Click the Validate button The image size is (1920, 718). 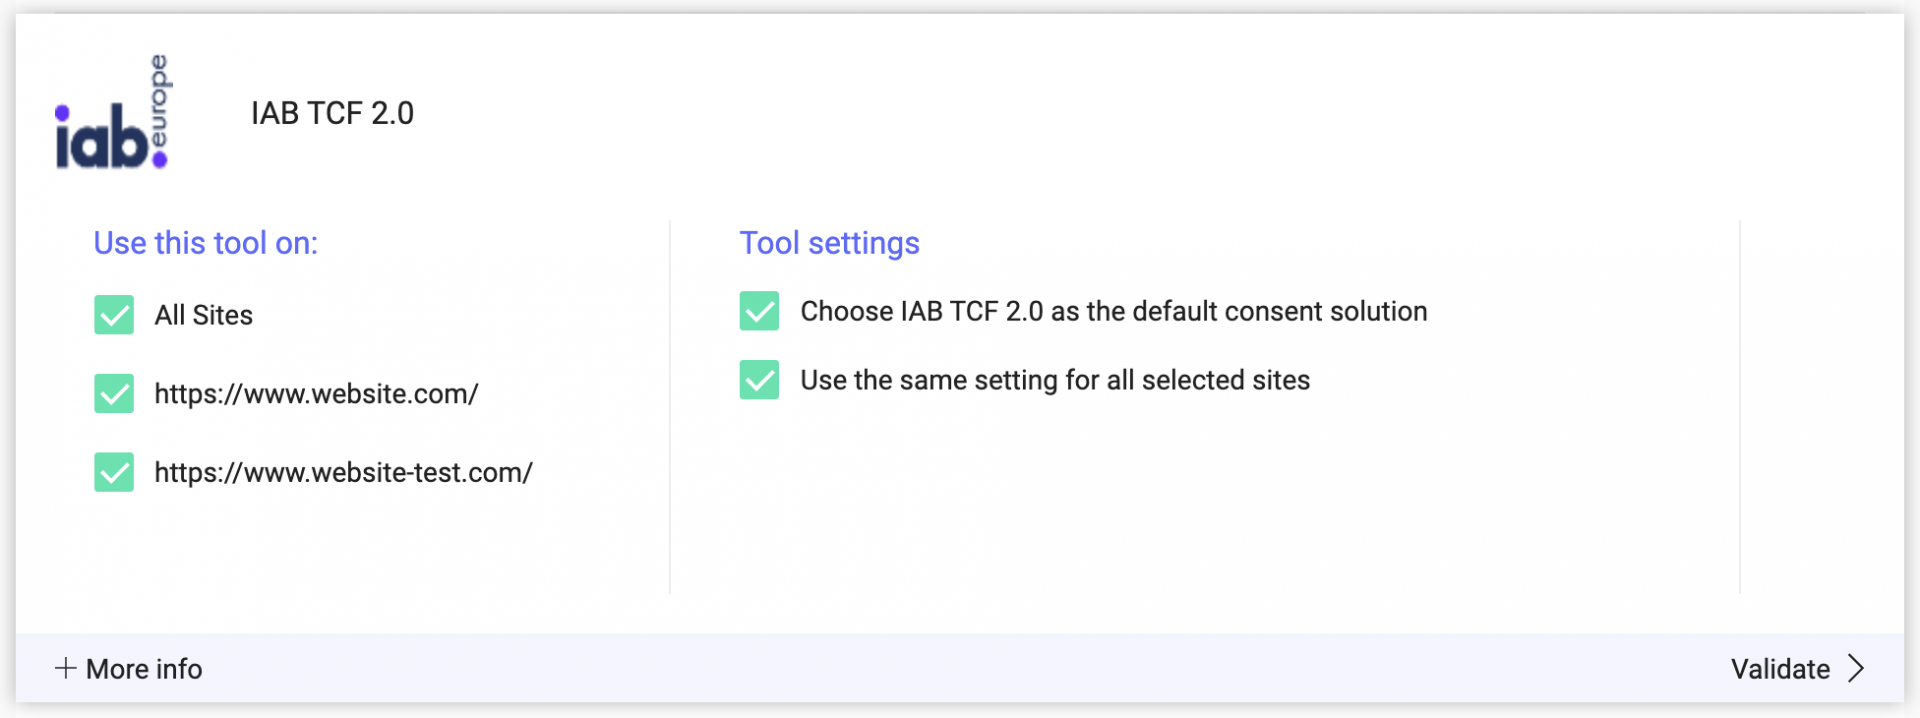click(x=1798, y=669)
